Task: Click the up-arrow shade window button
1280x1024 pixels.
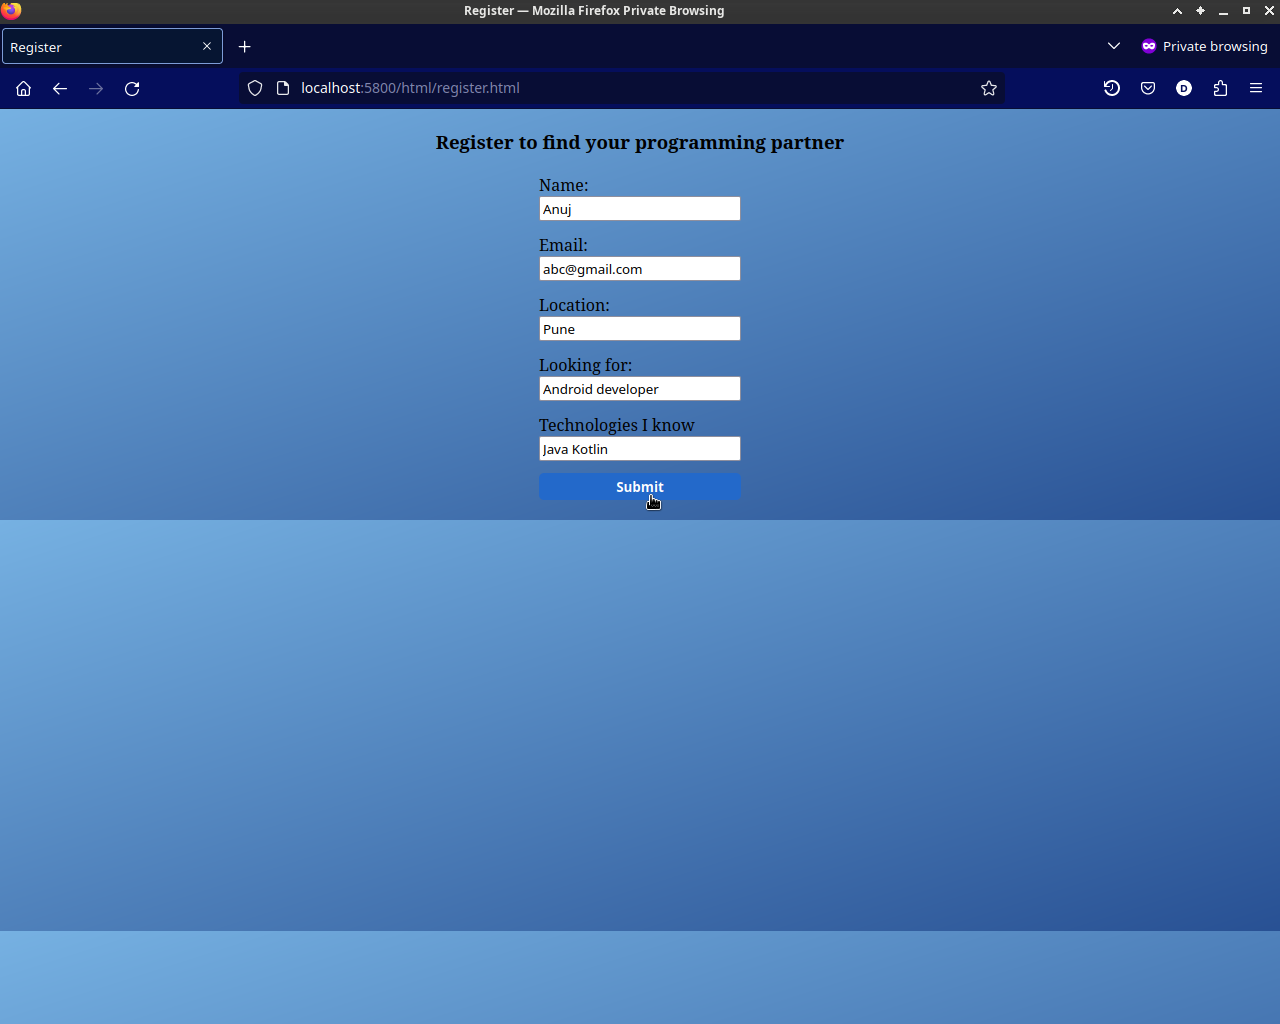Action: click(x=1177, y=11)
